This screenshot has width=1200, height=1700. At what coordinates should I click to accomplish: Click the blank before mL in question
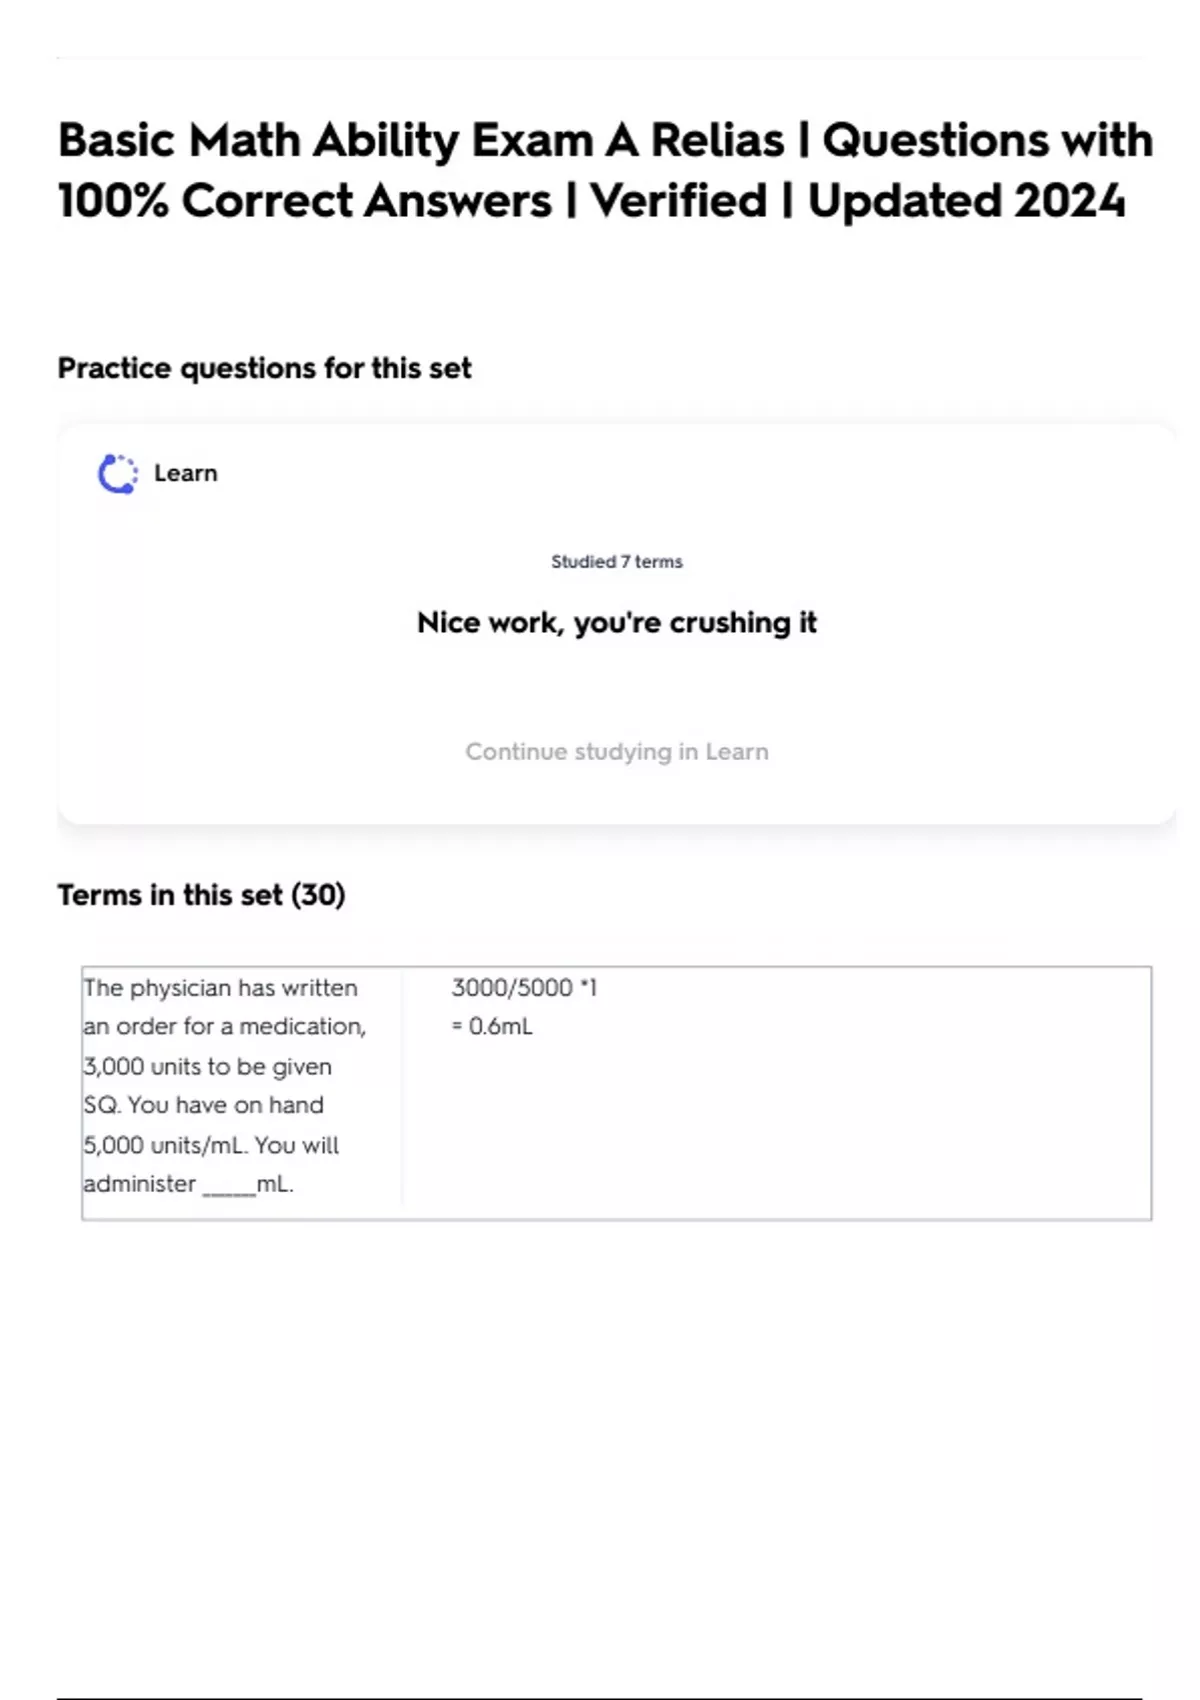click(229, 1186)
